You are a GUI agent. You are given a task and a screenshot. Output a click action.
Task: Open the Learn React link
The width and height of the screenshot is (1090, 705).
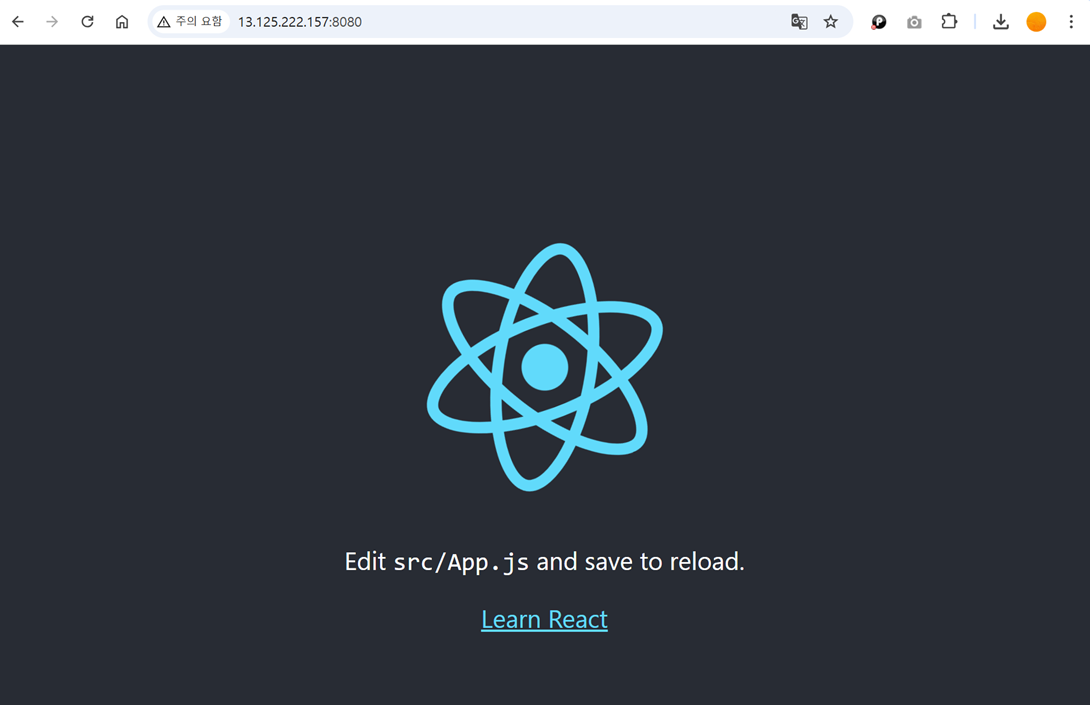[544, 619]
